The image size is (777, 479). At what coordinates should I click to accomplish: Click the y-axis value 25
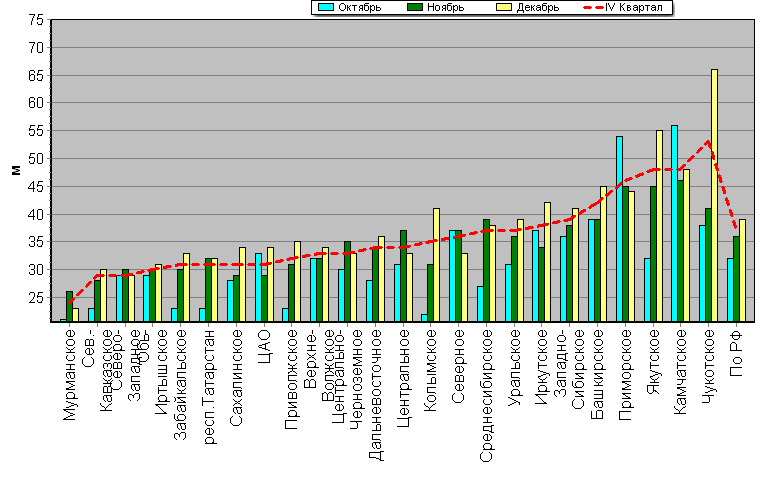coord(36,298)
